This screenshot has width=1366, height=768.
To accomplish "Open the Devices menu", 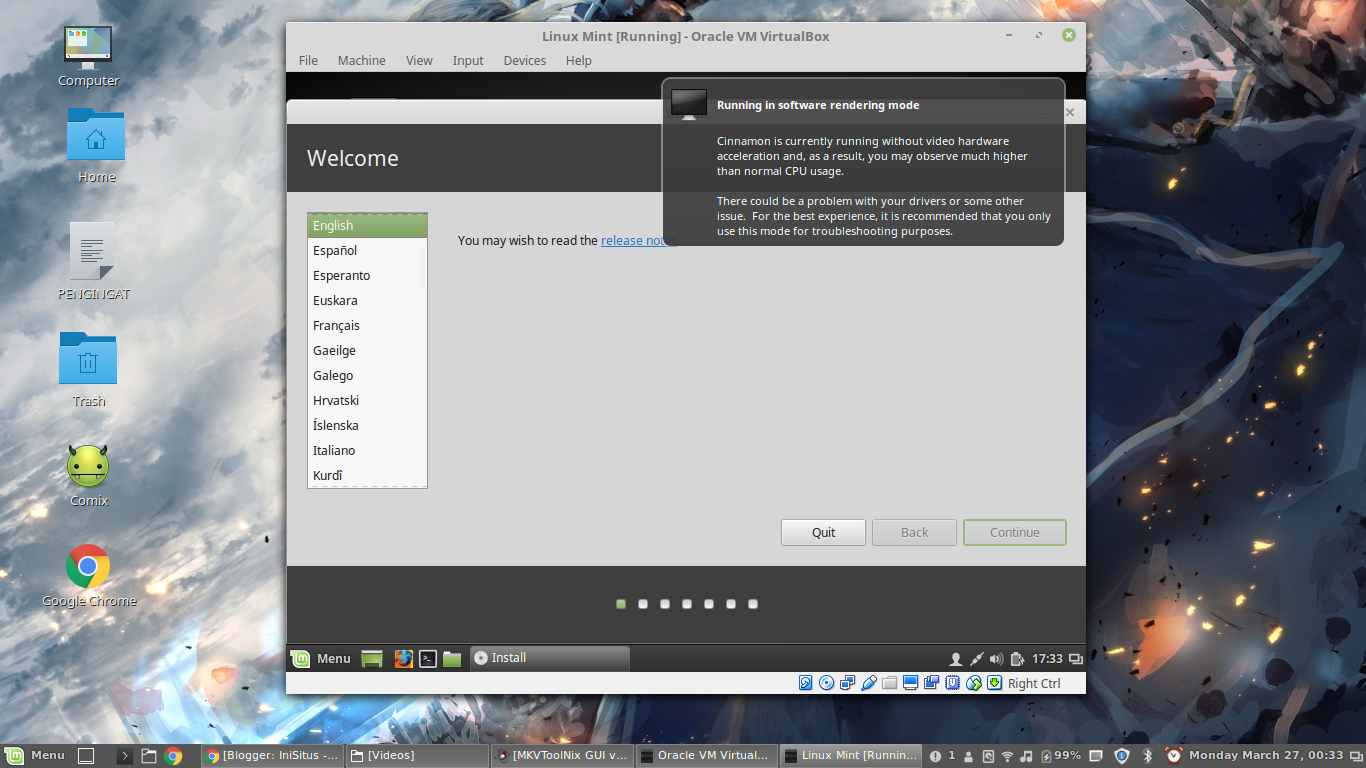I will pyautogui.click(x=525, y=60).
